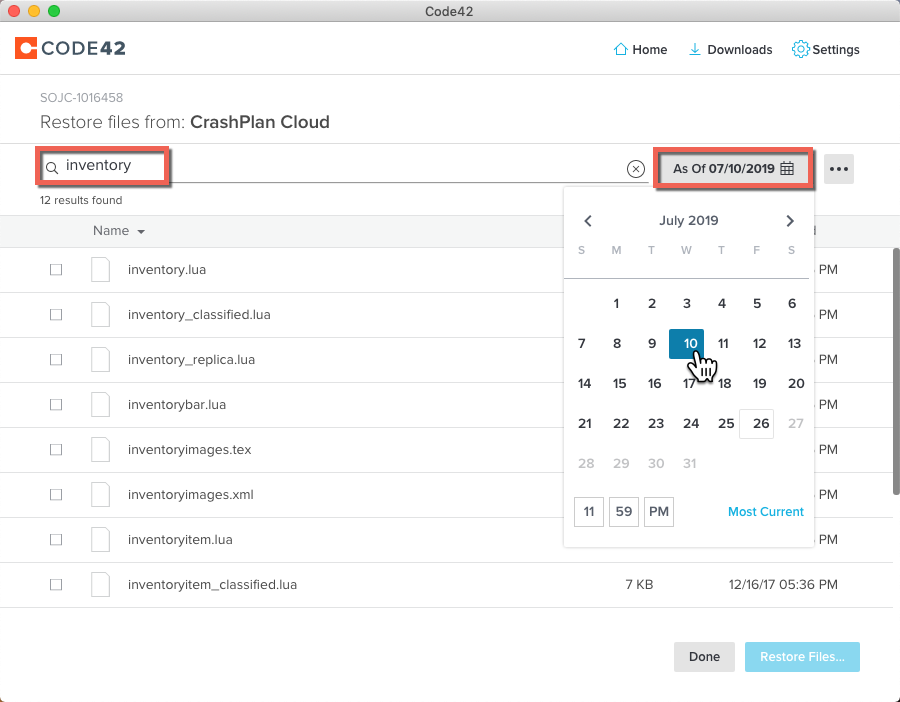The image size is (900, 702).
Task: Click the file icon of inventory_replica.lua
Action: 100,359
